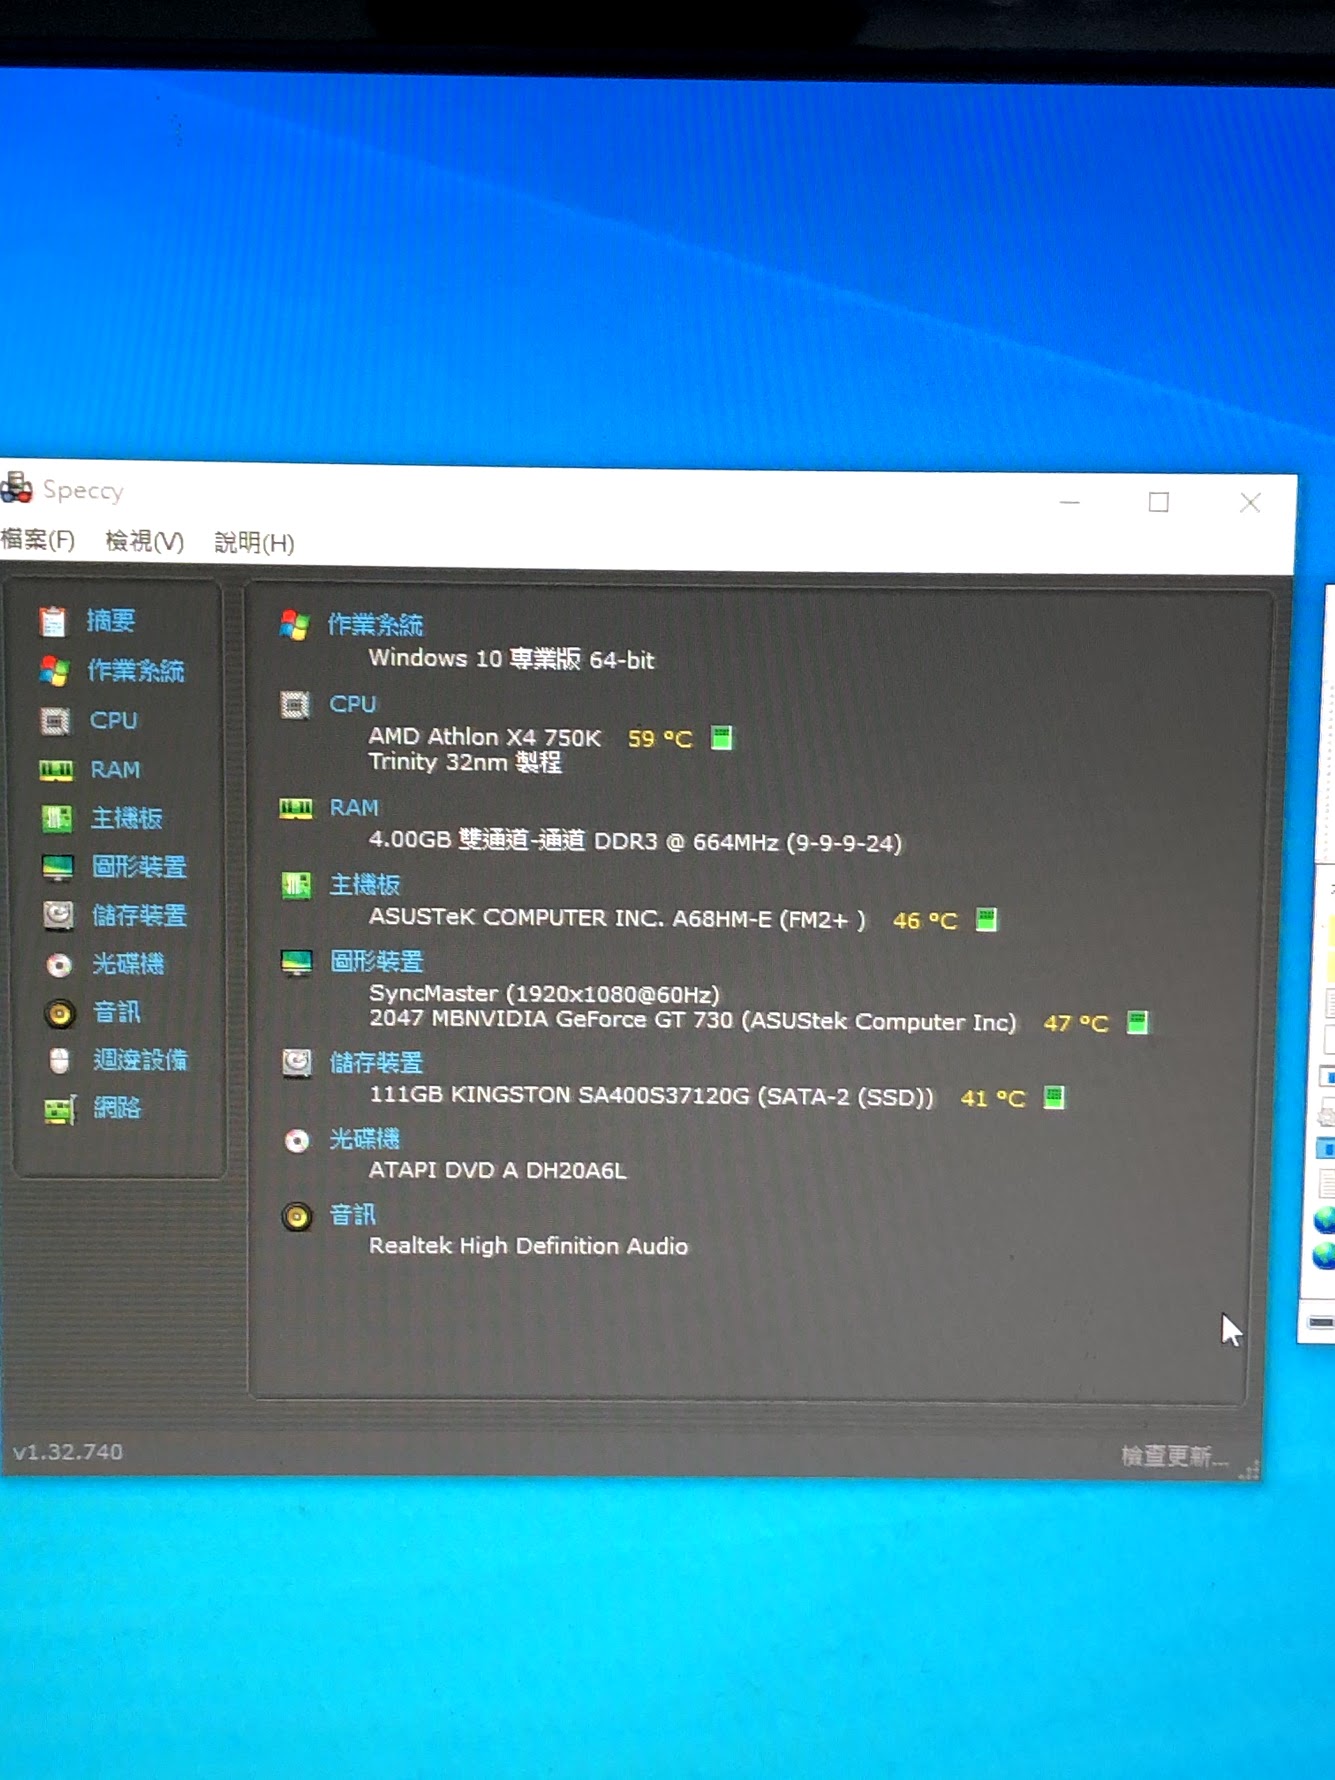Click the 光碟機 heading link in summary
The image size is (1335, 1780).
[x=365, y=1139]
